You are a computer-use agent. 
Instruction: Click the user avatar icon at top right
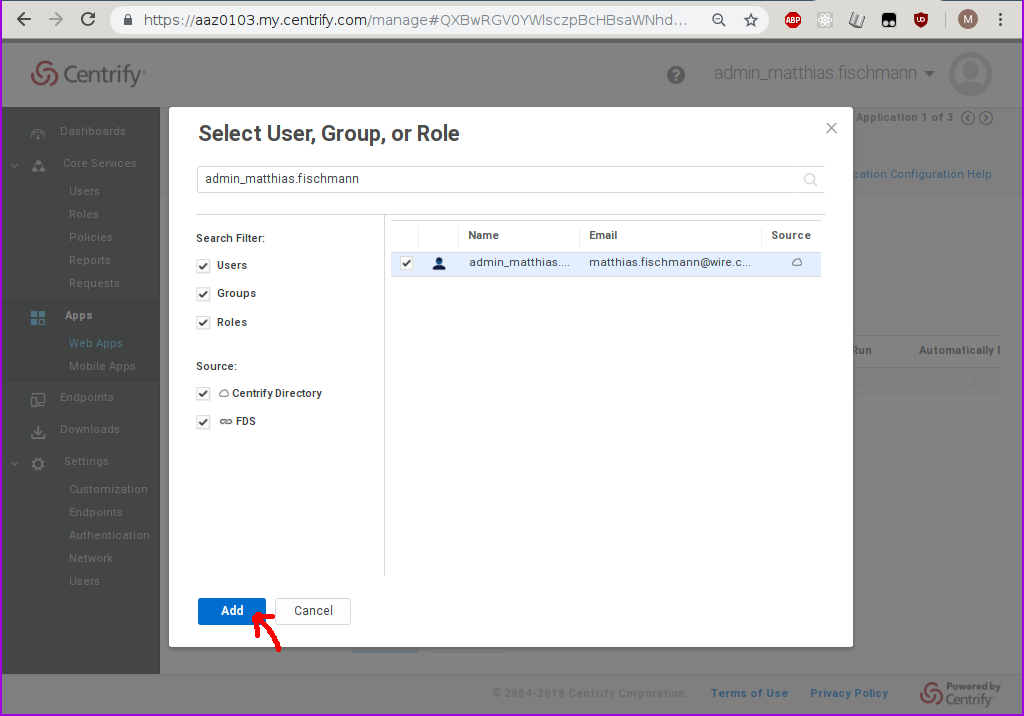970,75
